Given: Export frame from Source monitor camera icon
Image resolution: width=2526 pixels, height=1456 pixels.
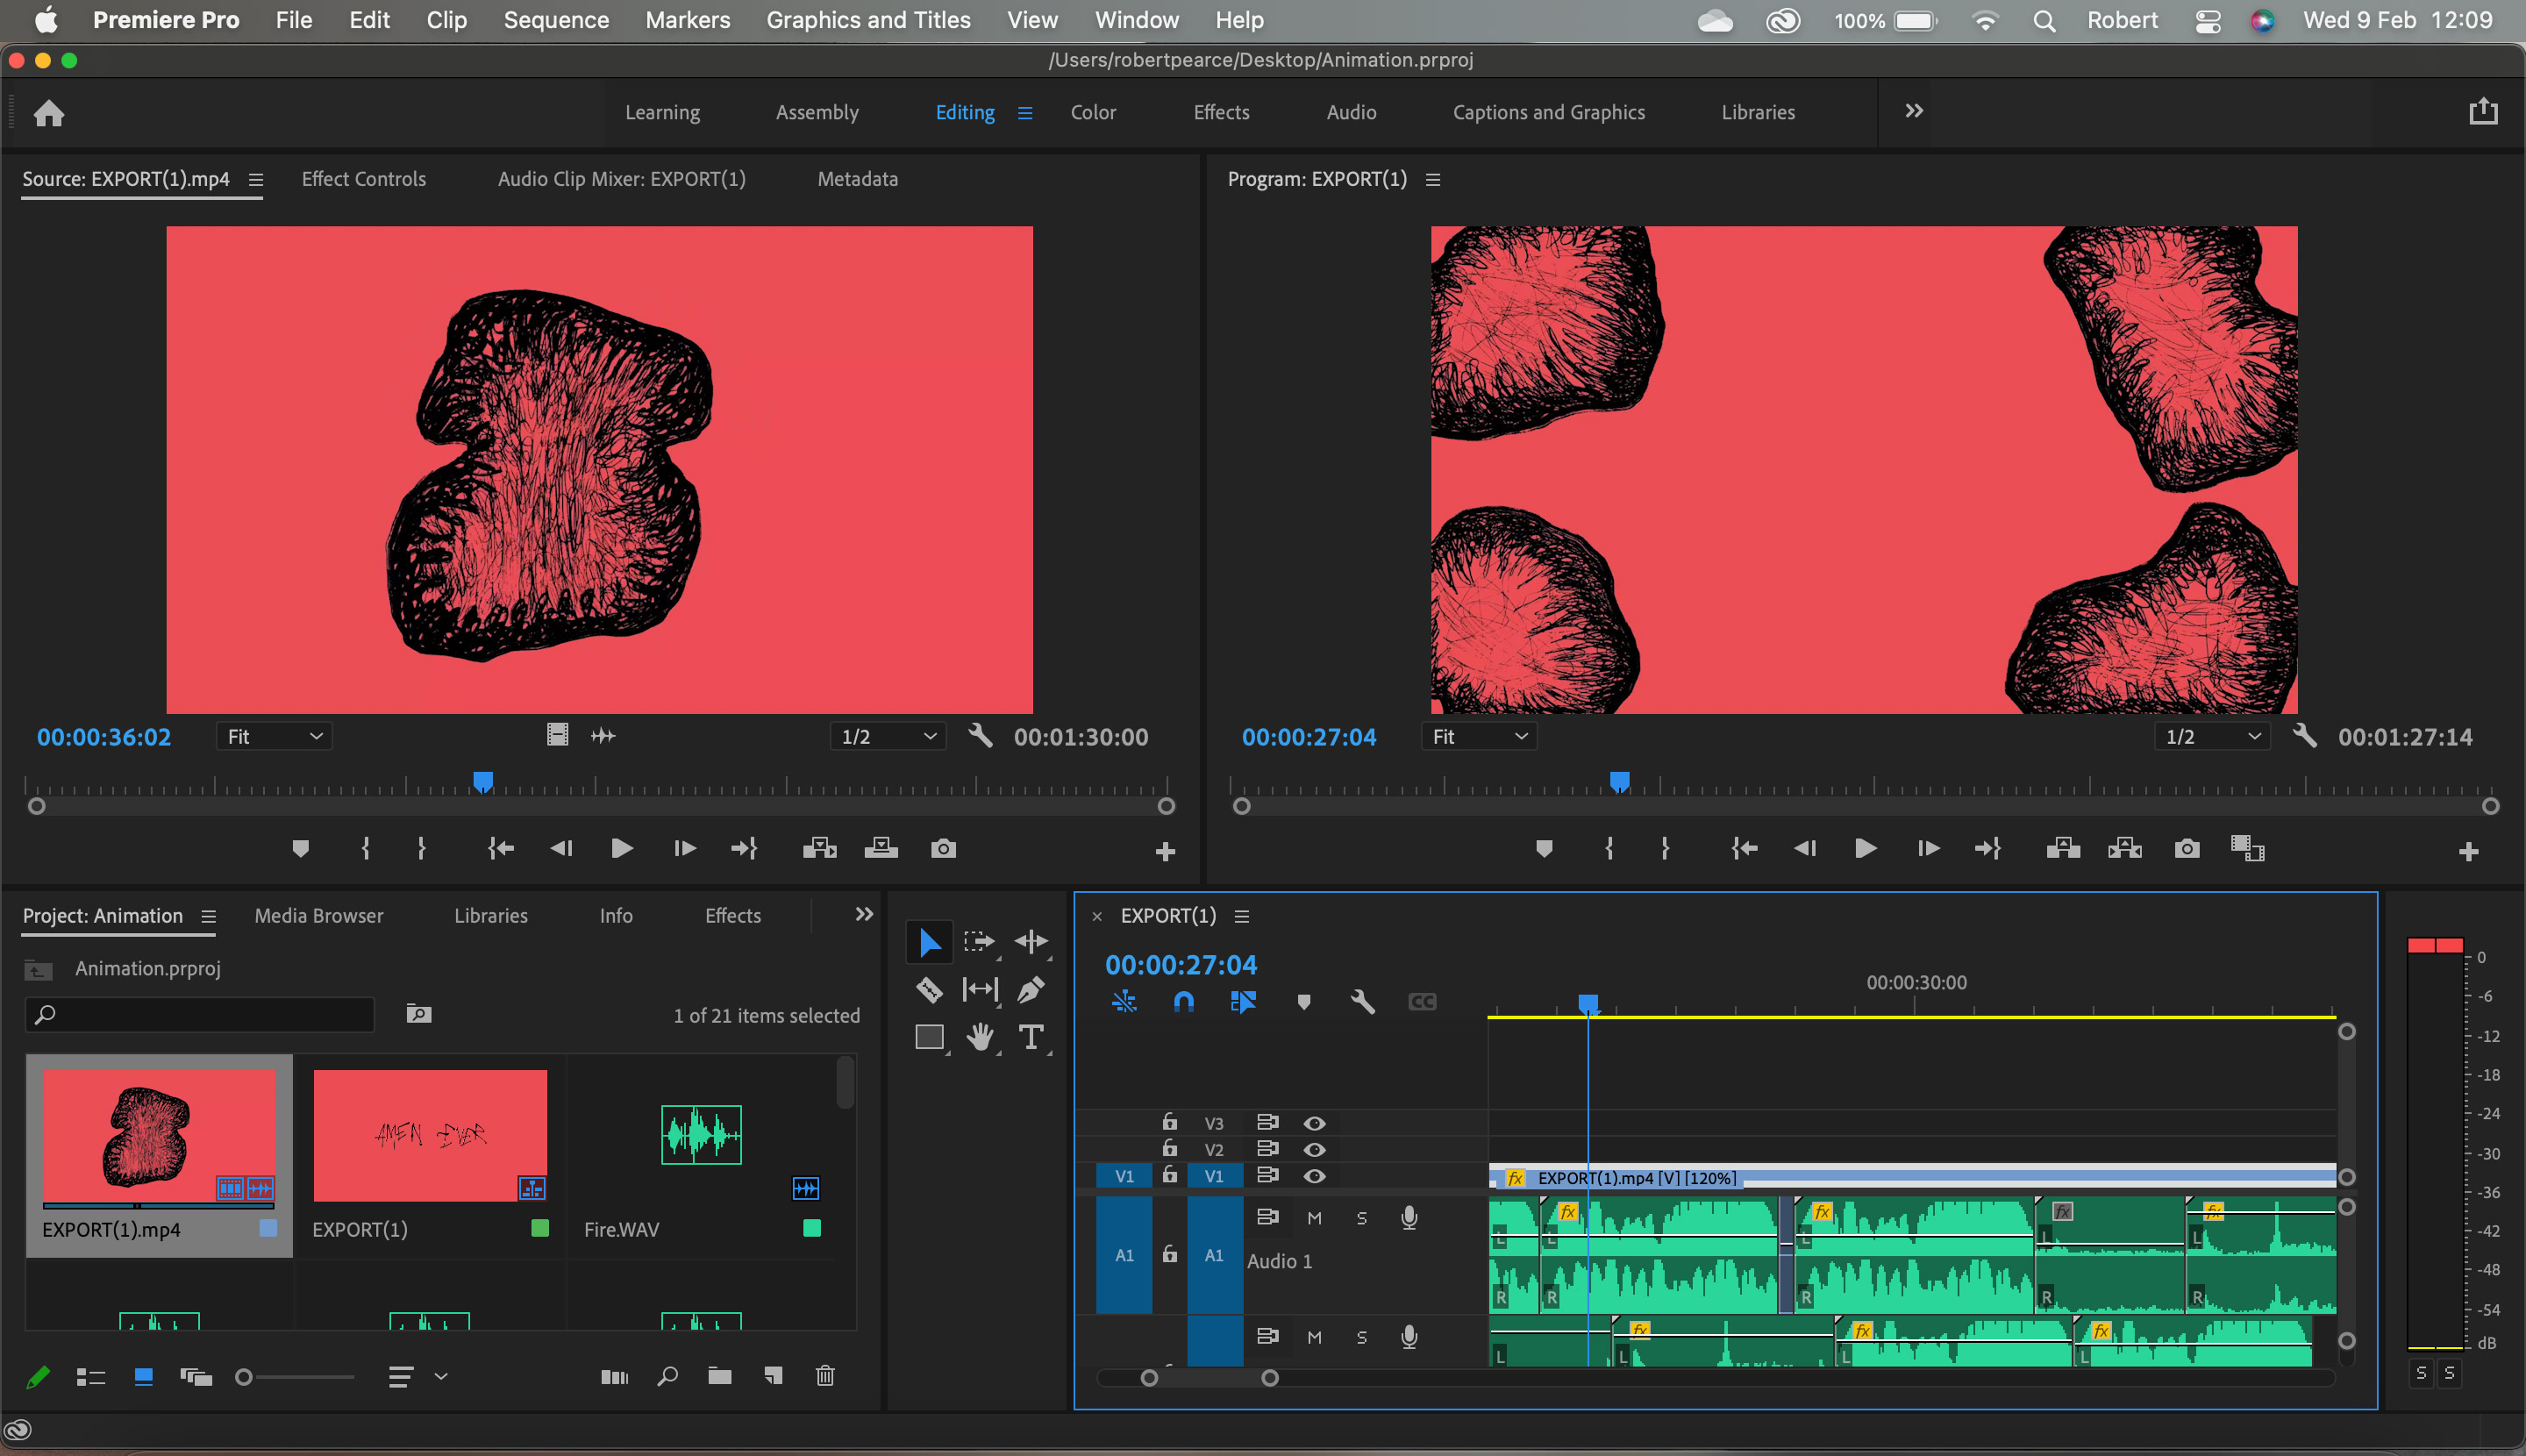Looking at the screenshot, I should tap(943, 849).
